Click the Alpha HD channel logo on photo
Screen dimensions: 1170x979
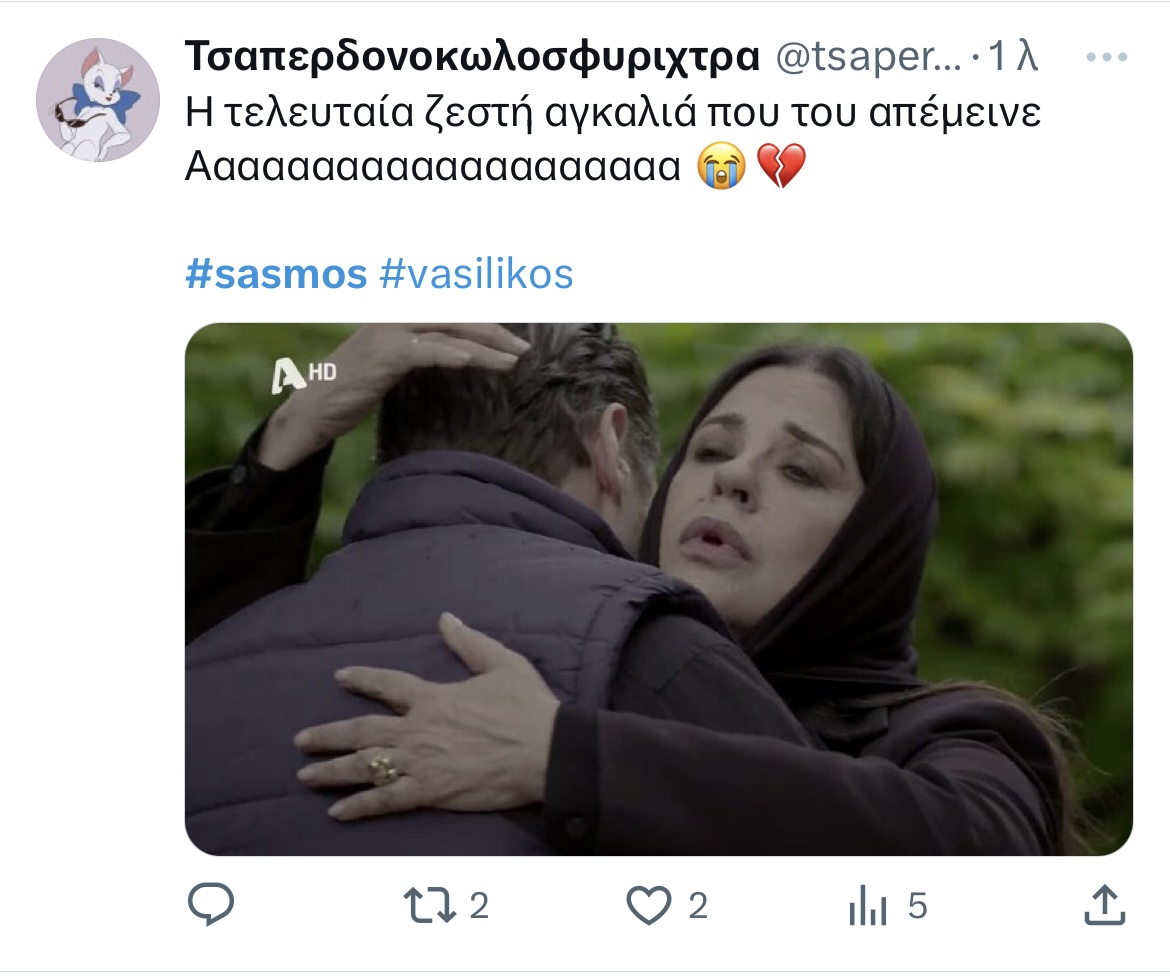pos(303,375)
